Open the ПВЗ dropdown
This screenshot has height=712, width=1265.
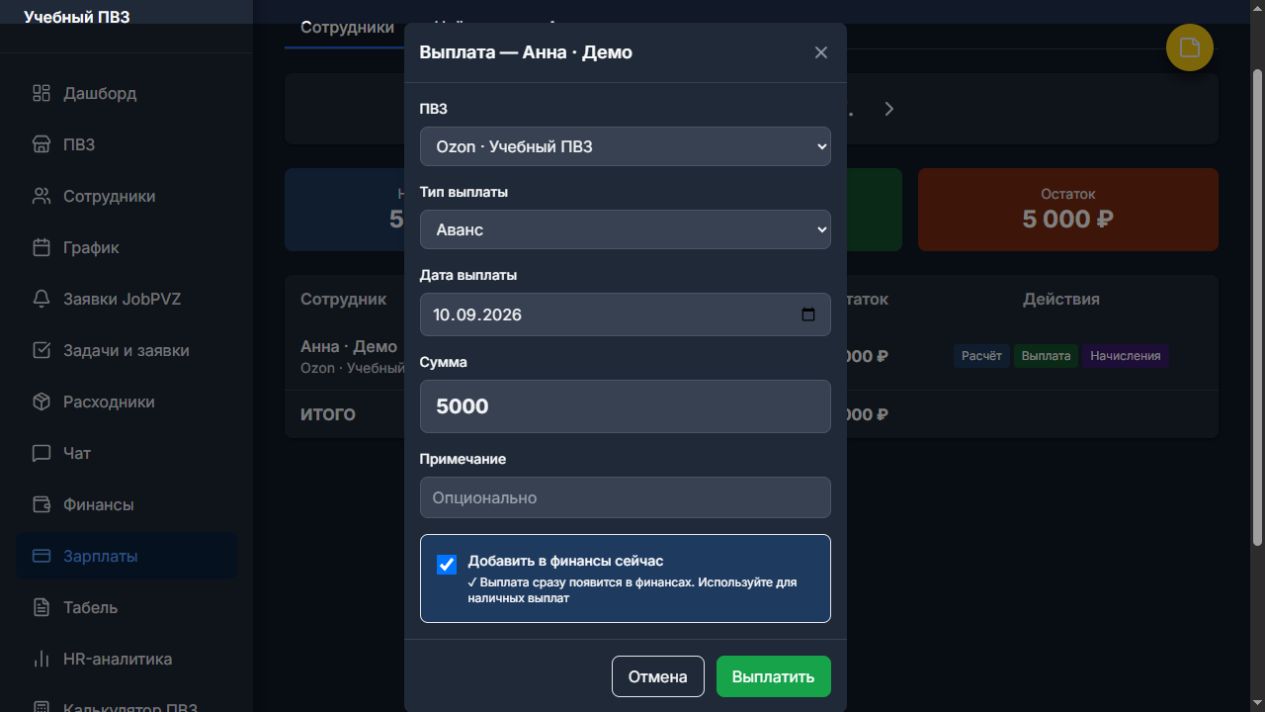tap(625, 146)
